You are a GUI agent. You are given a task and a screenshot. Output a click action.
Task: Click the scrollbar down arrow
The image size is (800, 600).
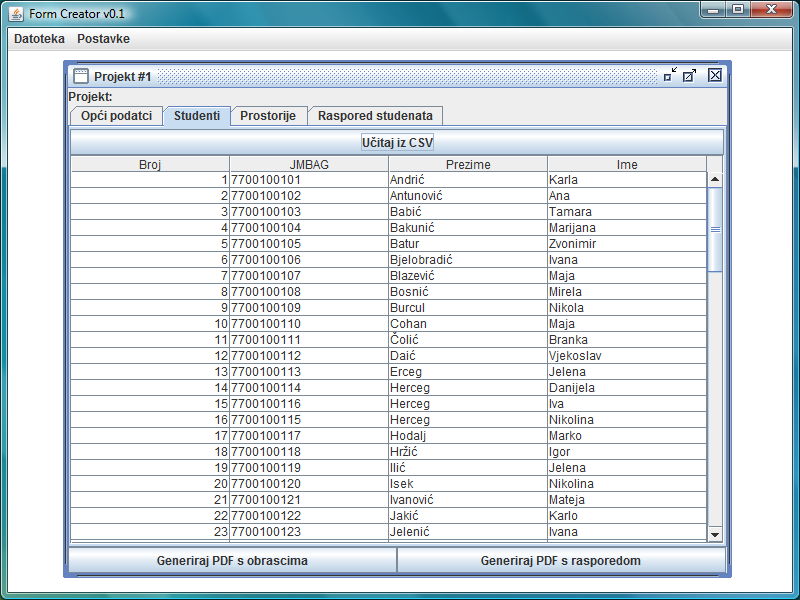point(714,535)
